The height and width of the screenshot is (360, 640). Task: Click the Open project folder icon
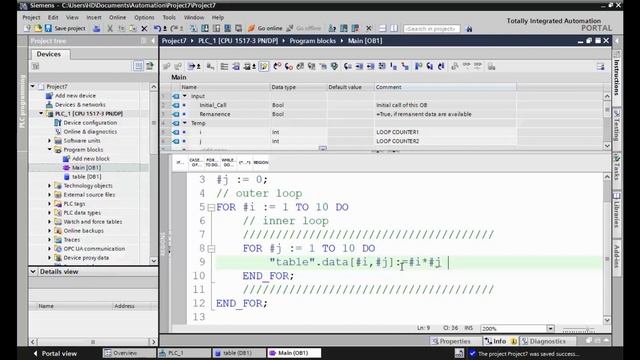(38, 28)
